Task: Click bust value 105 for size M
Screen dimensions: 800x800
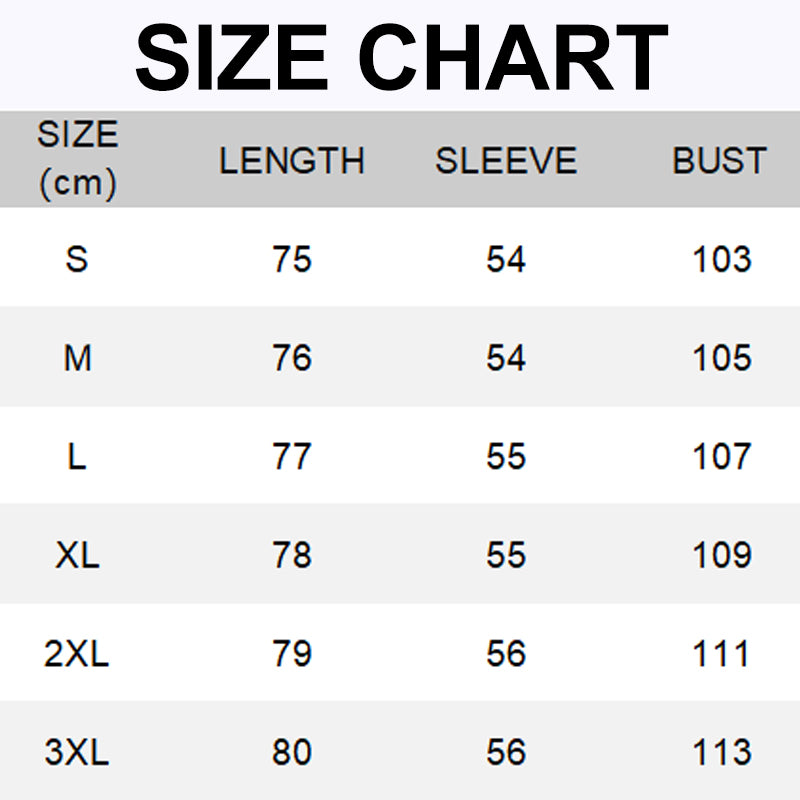Action: tap(721, 358)
